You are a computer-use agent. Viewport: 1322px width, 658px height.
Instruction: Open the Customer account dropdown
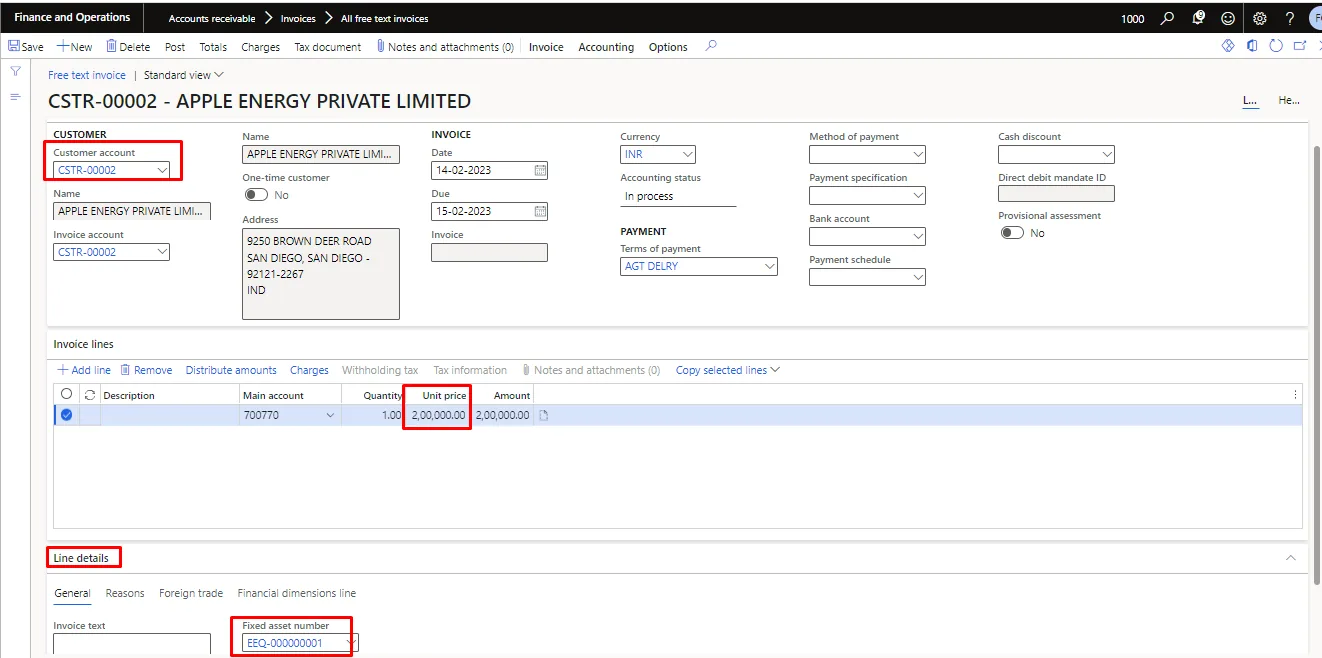point(162,170)
